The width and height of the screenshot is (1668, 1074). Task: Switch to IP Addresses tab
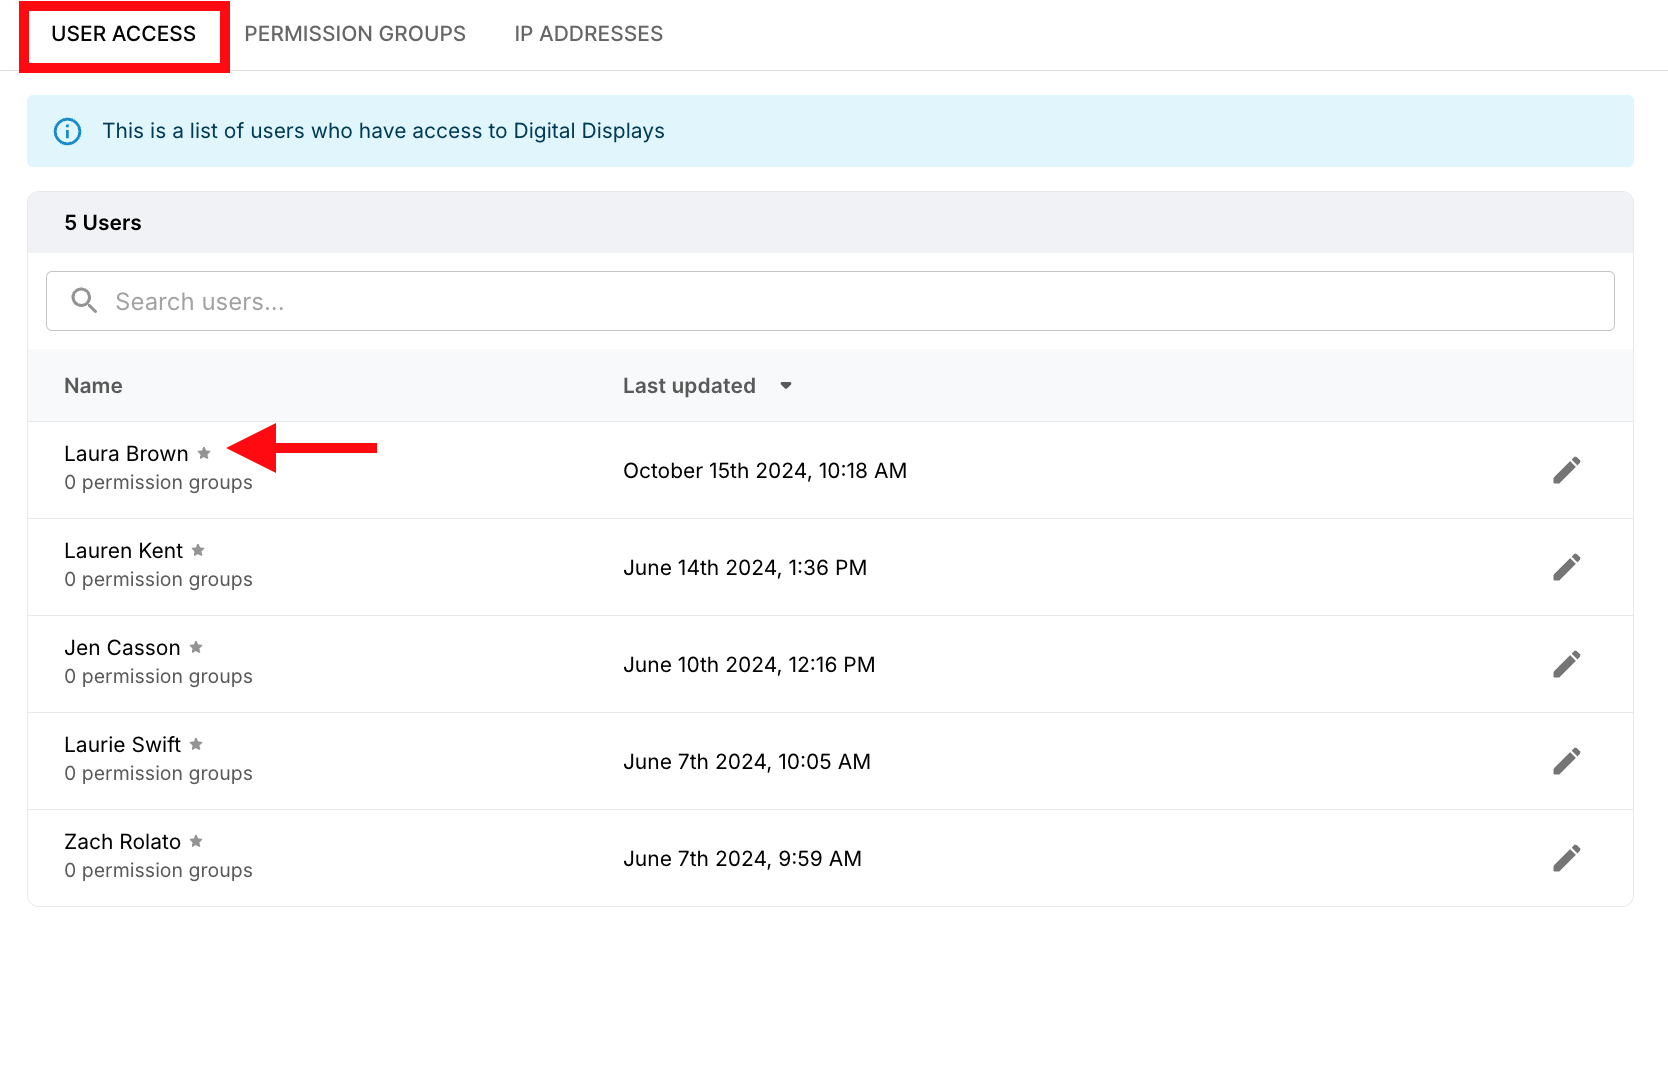click(589, 34)
